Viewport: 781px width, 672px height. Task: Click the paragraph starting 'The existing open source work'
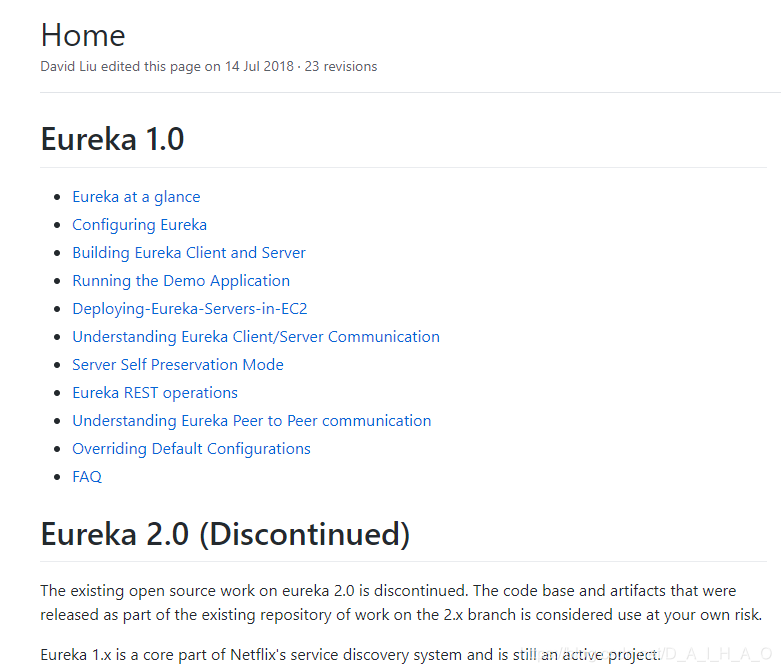point(401,603)
